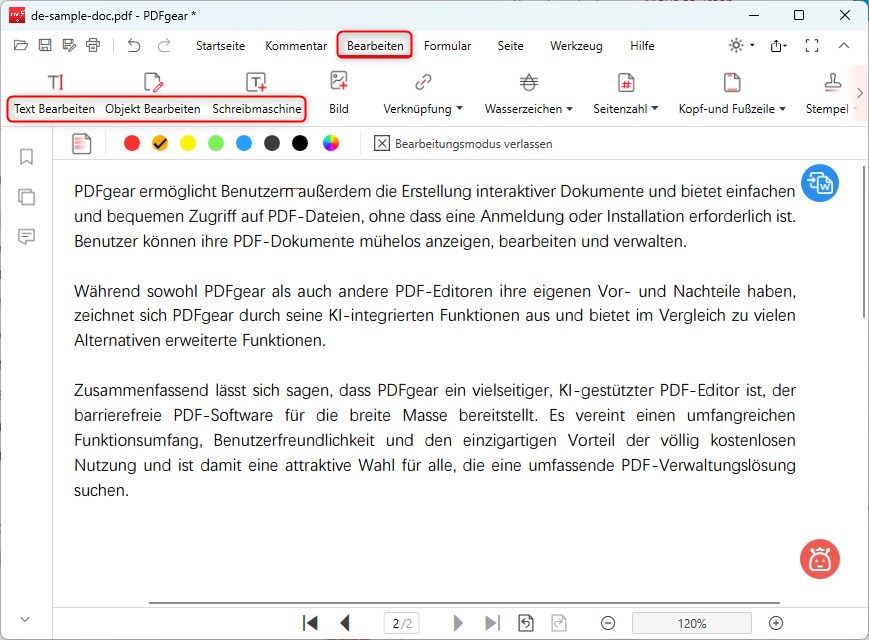The height and width of the screenshot is (640, 869).
Task: Click the horizontal scrollbar below the page
Action: (464, 602)
